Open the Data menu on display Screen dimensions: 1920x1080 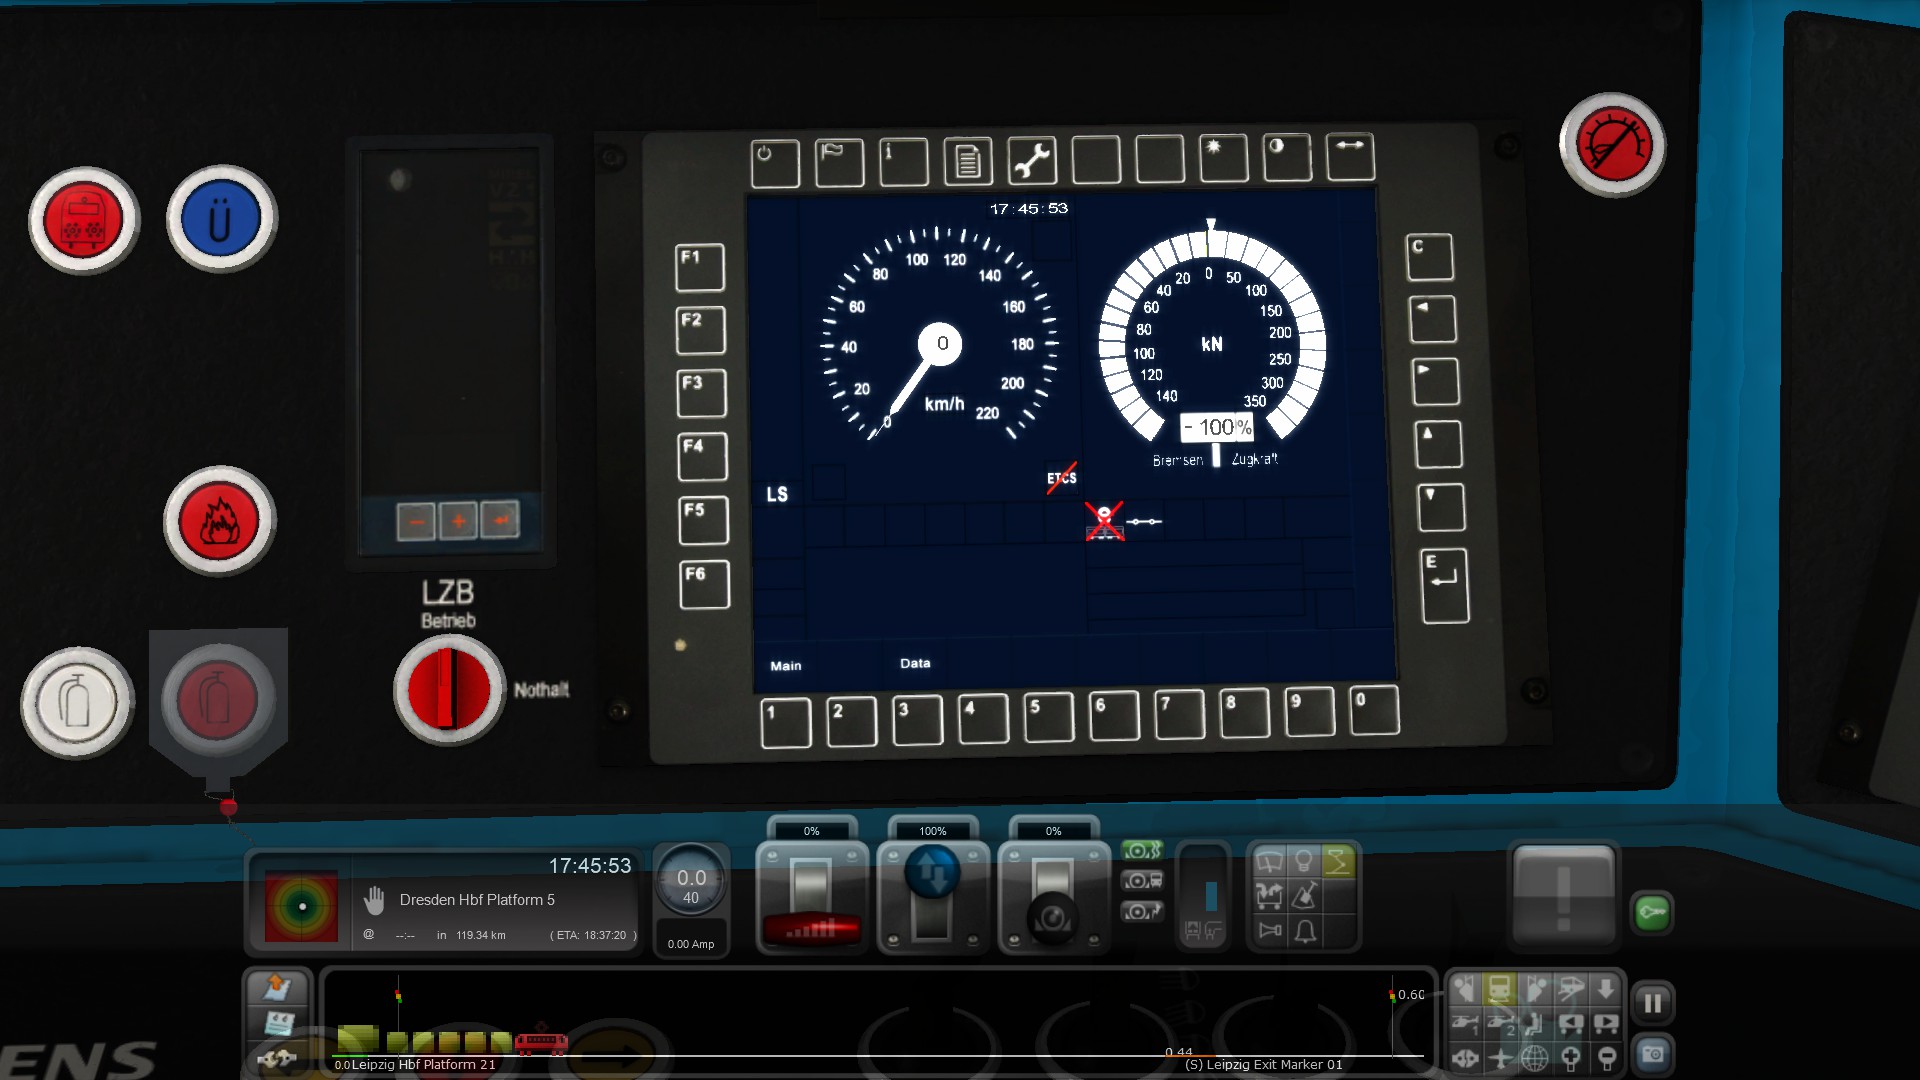tap(915, 664)
